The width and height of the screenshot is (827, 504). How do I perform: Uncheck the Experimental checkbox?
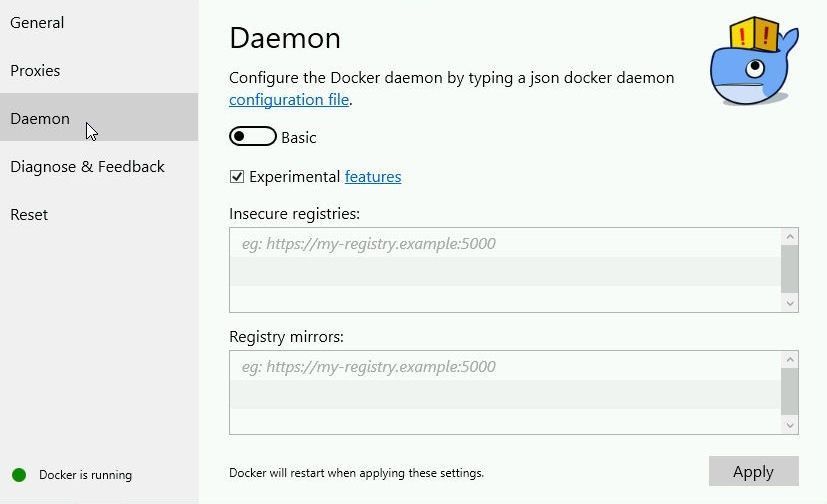coord(237,177)
